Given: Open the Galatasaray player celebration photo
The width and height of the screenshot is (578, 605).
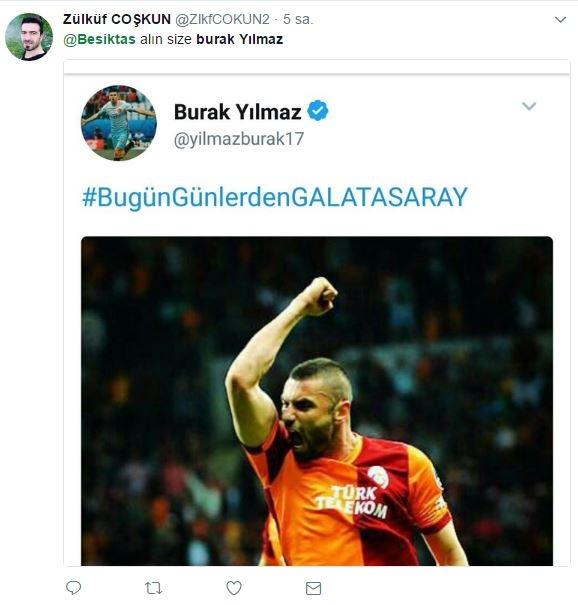Looking at the screenshot, I should (317, 401).
